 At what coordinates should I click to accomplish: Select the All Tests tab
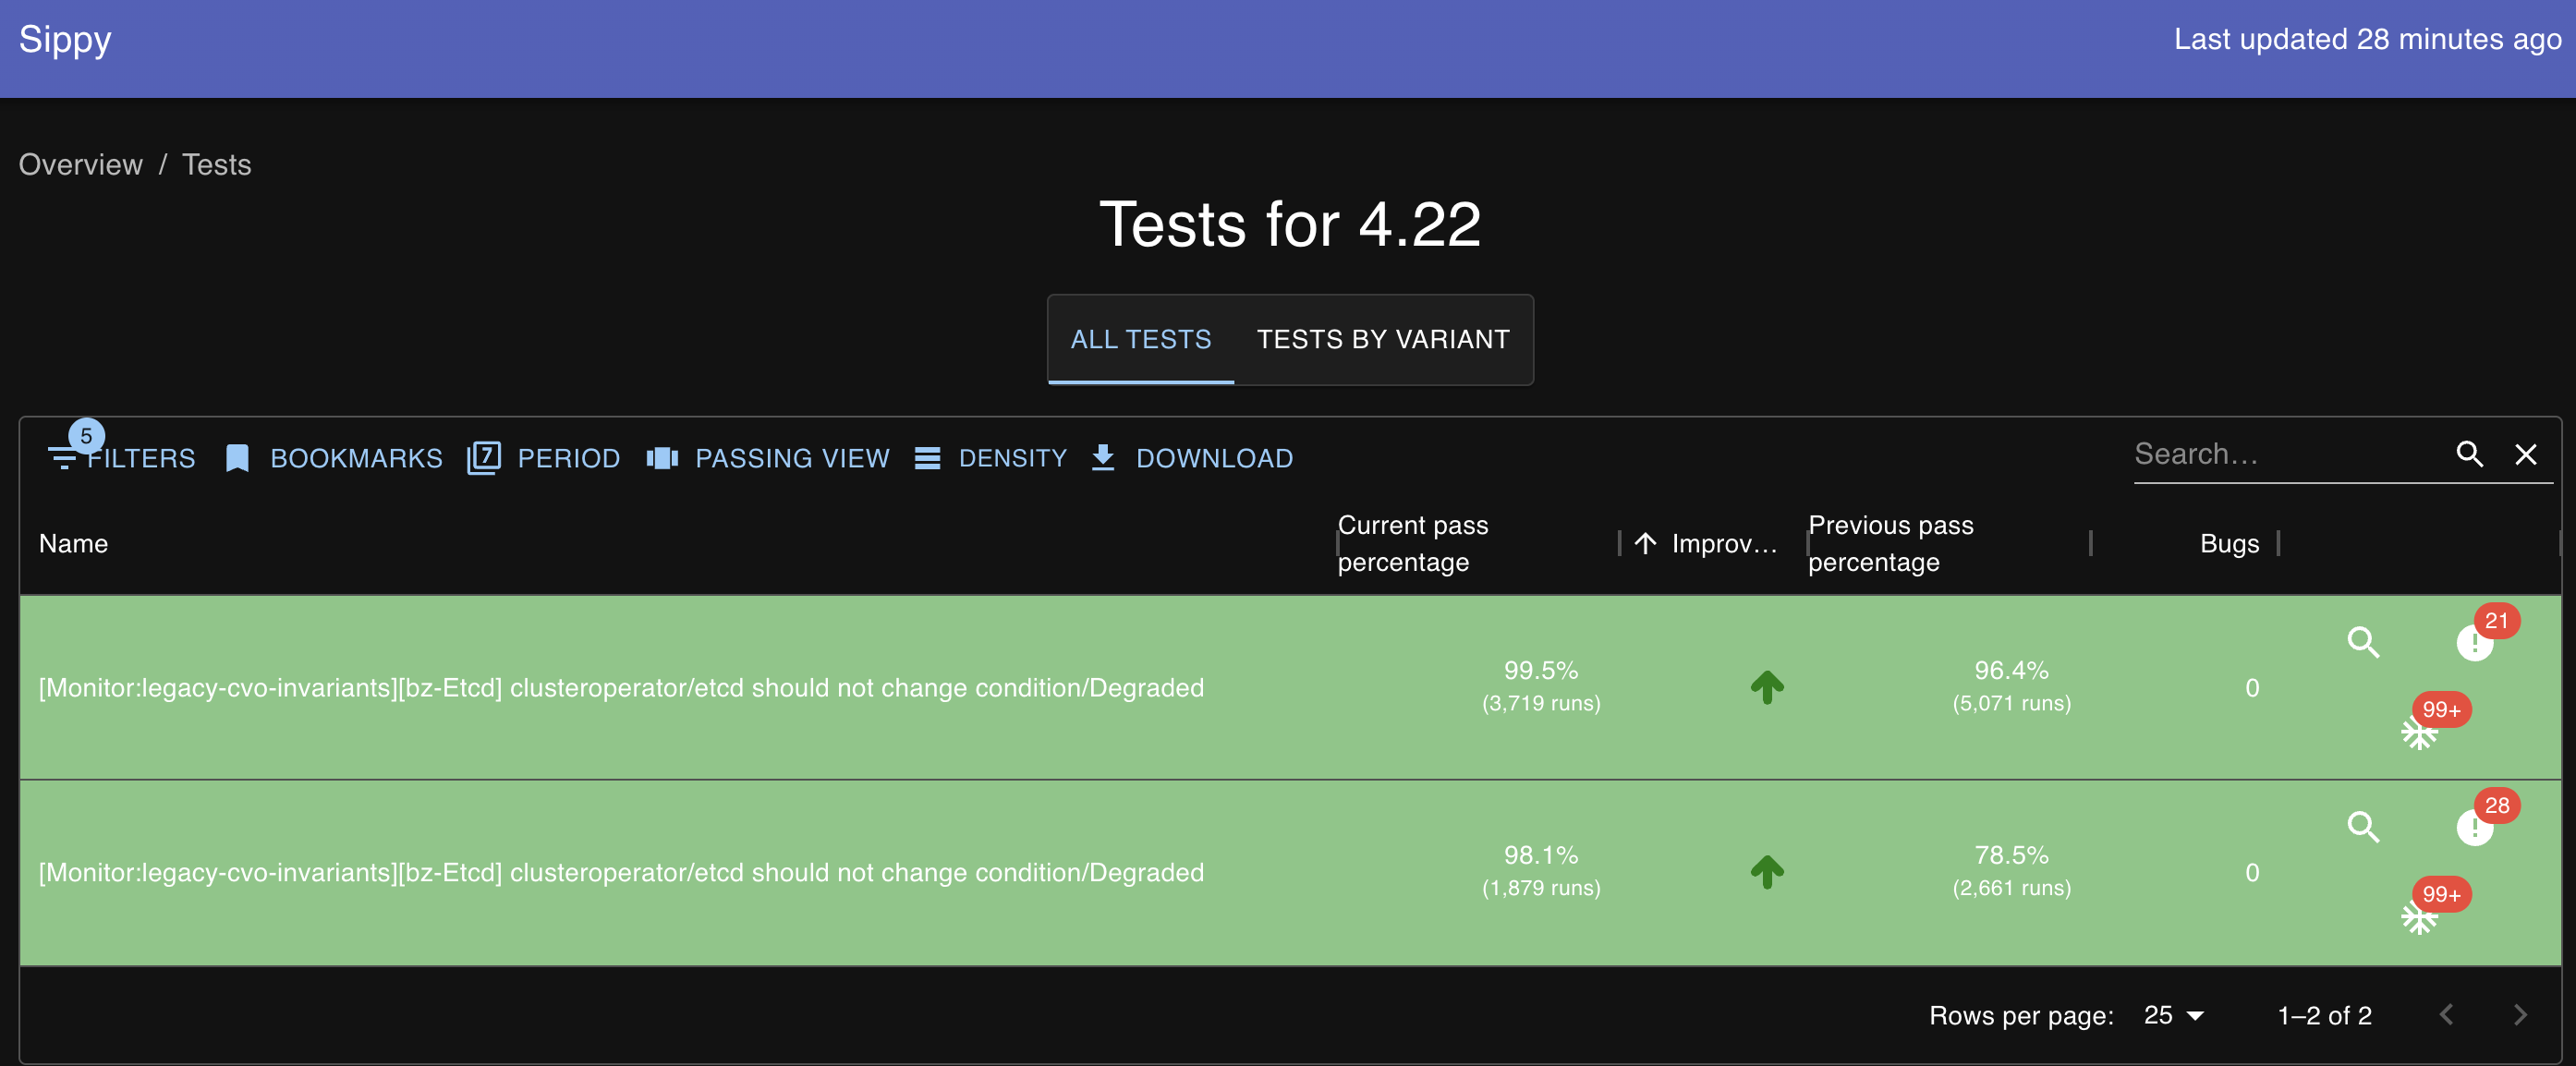1140,340
